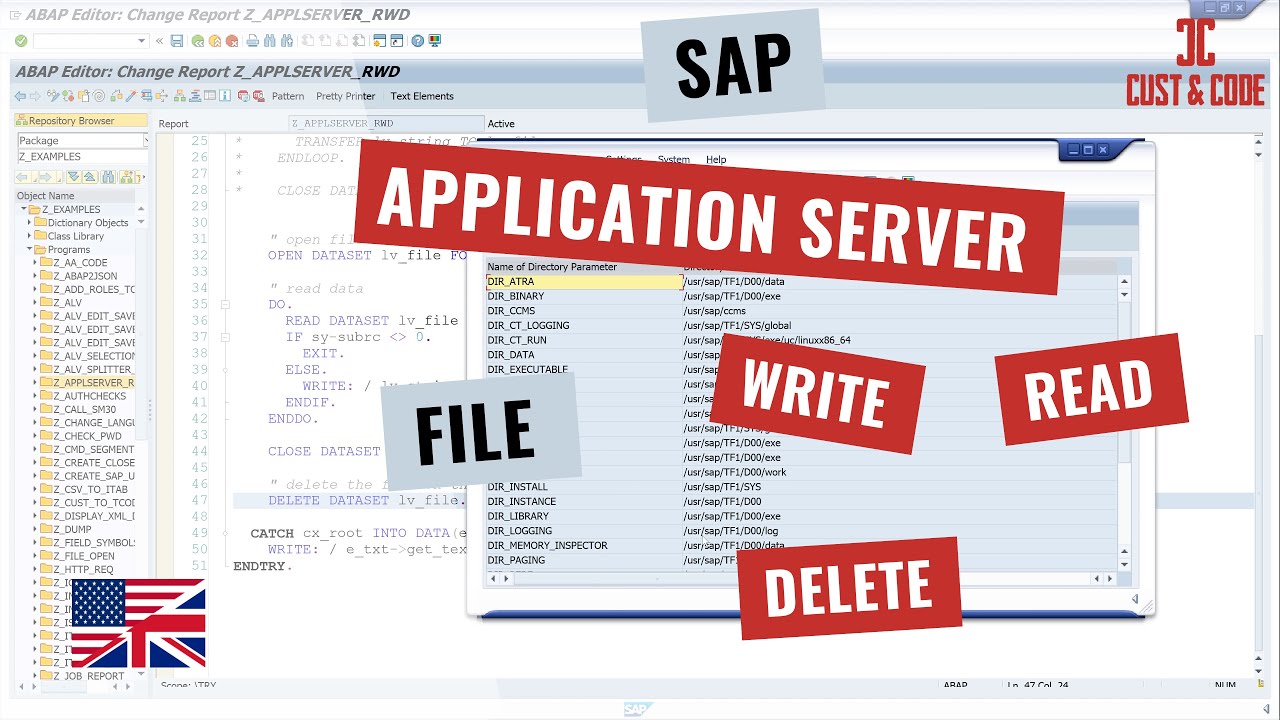This screenshot has width=1280, height=720.
Task: Click the Activate magic wand icon
Action: (x=131, y=96)
